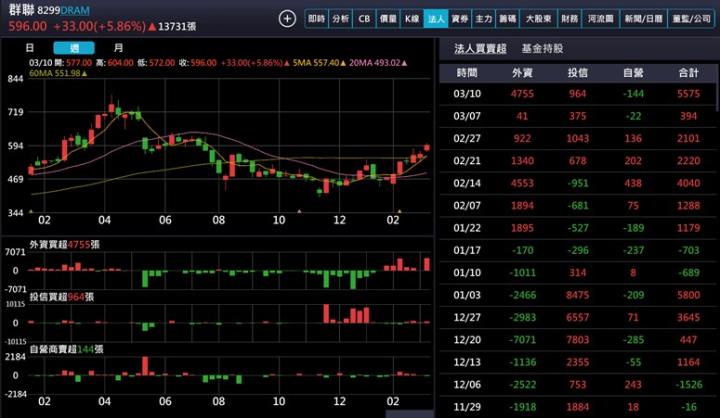Click the table's vertical scrollbar thumb
The width and height of the screenshot is (720, 418).
(717, 90)
